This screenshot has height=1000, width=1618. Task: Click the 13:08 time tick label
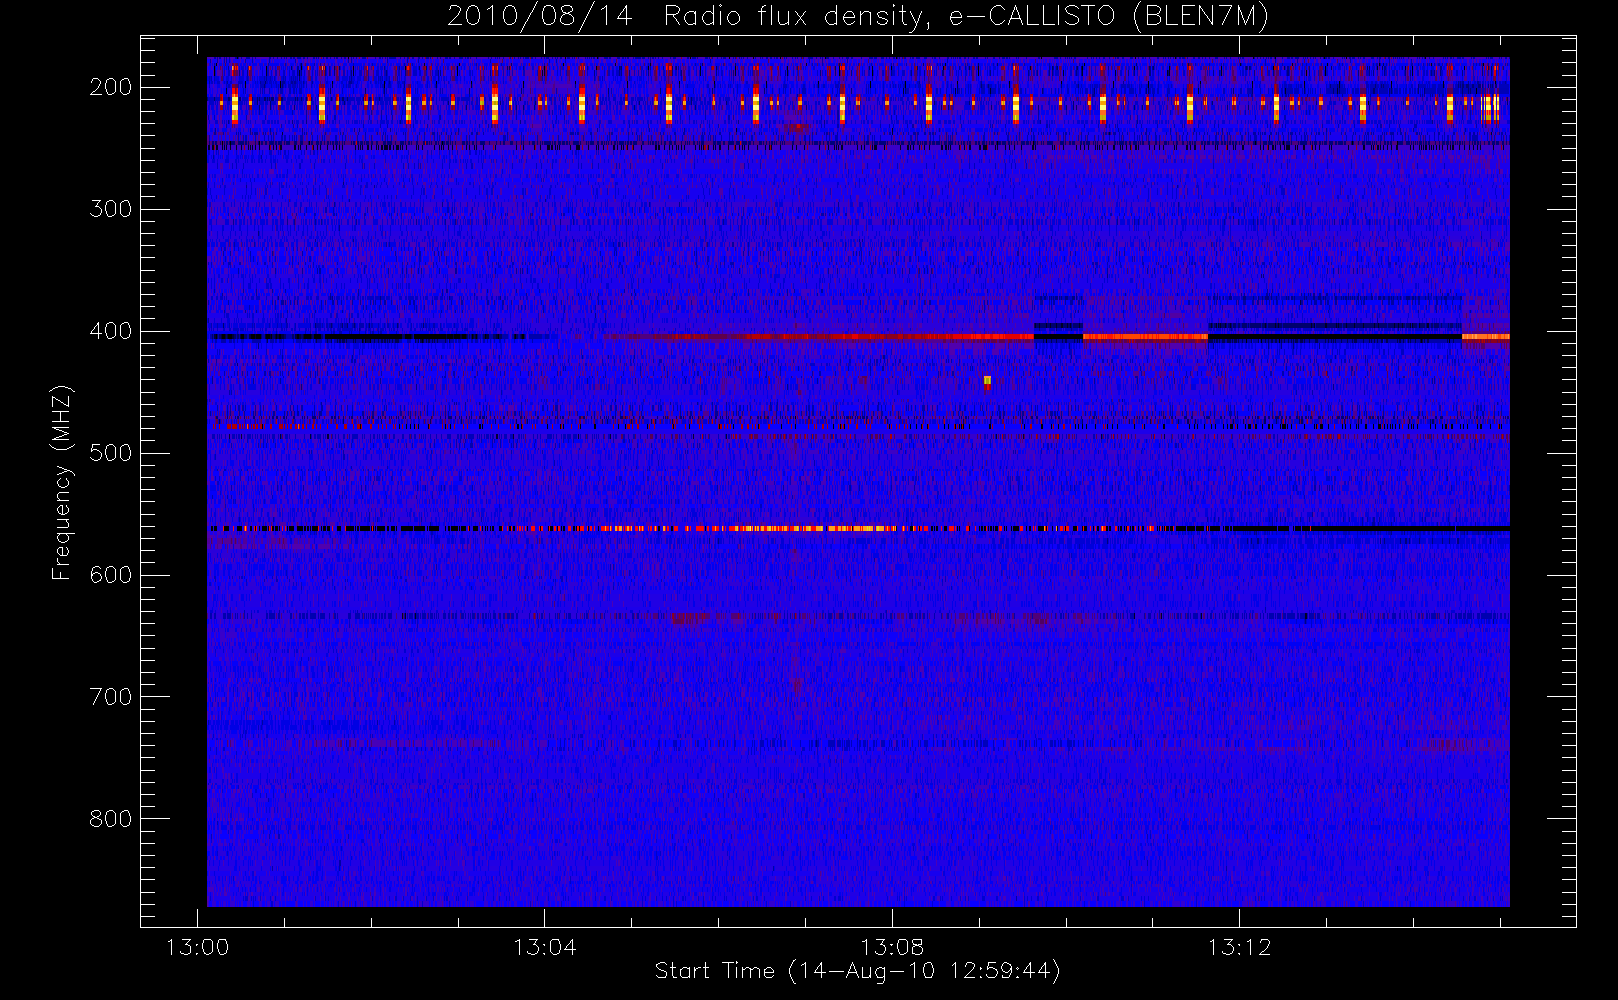pos(892,947)
